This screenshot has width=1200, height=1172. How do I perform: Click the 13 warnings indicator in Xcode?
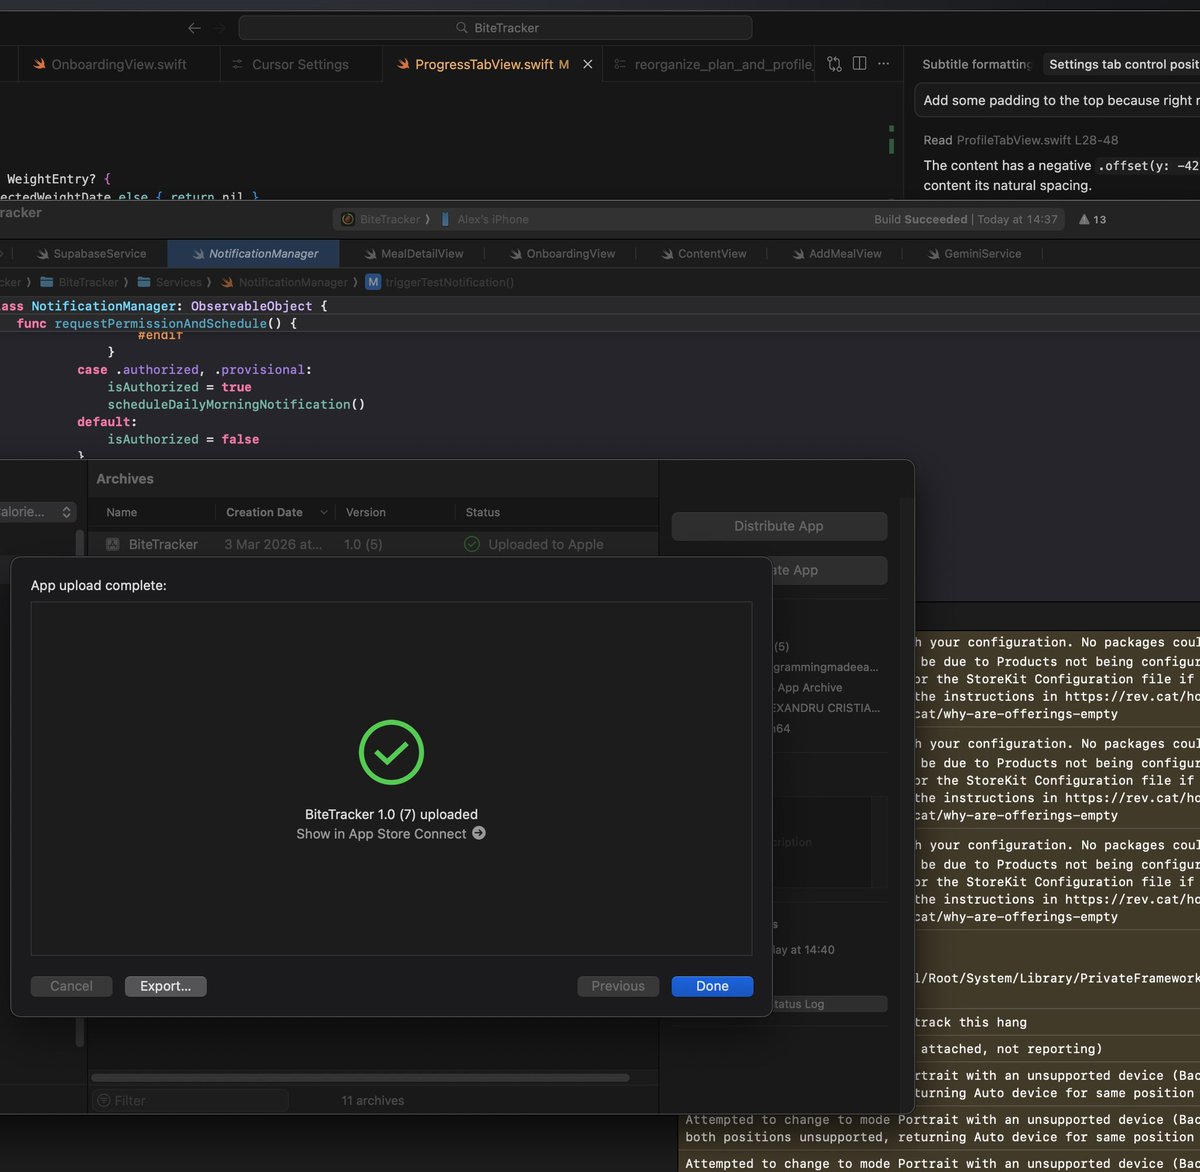click(x=1093, y=219)
